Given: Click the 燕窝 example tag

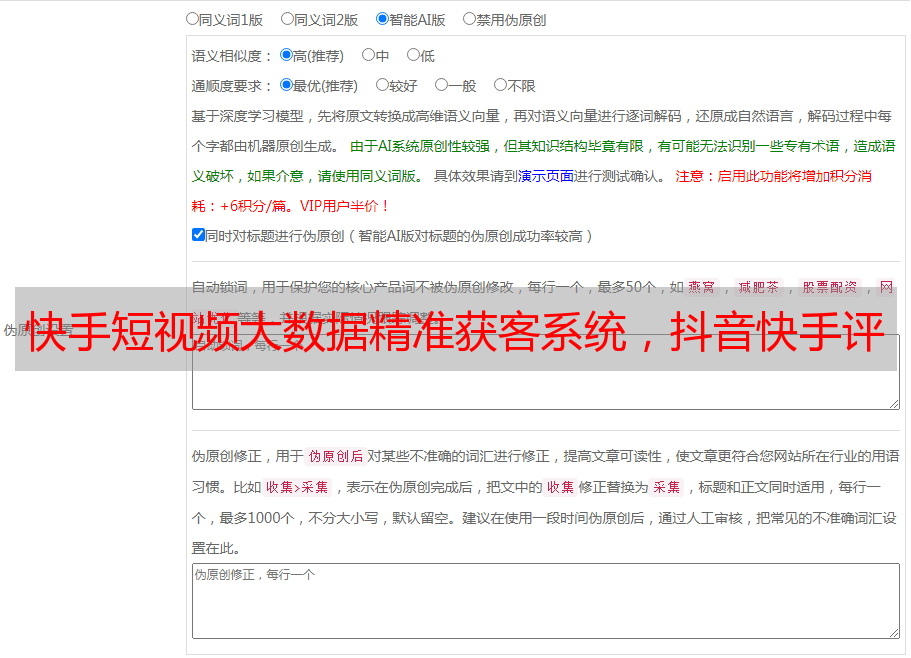Looking at the screenshot, I should (x=701, y=287).
